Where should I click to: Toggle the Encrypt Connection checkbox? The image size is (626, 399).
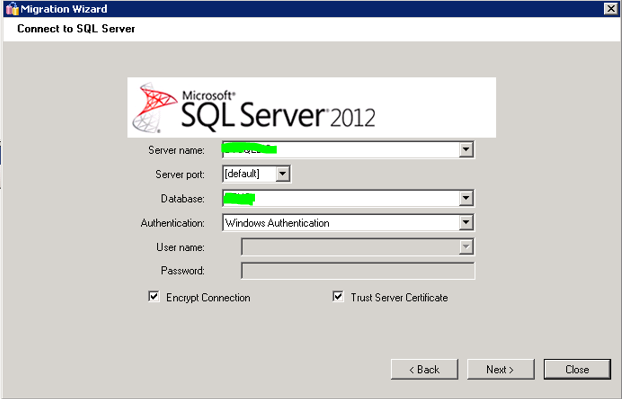tap(154, 297)
